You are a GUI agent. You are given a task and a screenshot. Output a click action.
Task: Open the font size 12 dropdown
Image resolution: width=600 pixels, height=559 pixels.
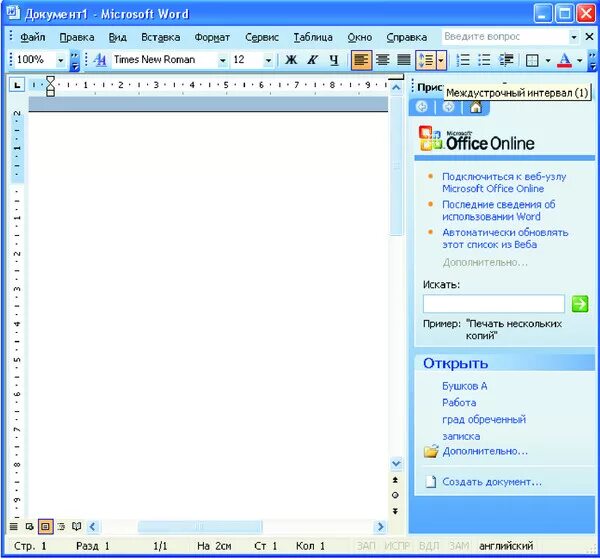268,60
